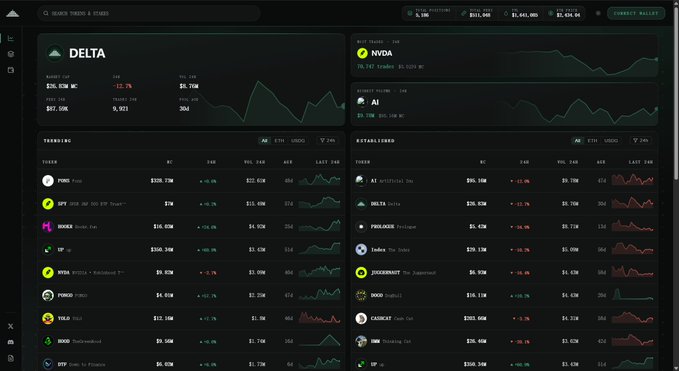Screen dimensions: 679x371
Task: Select the USDC filter in Trending panel
Action: pos(298,141)
